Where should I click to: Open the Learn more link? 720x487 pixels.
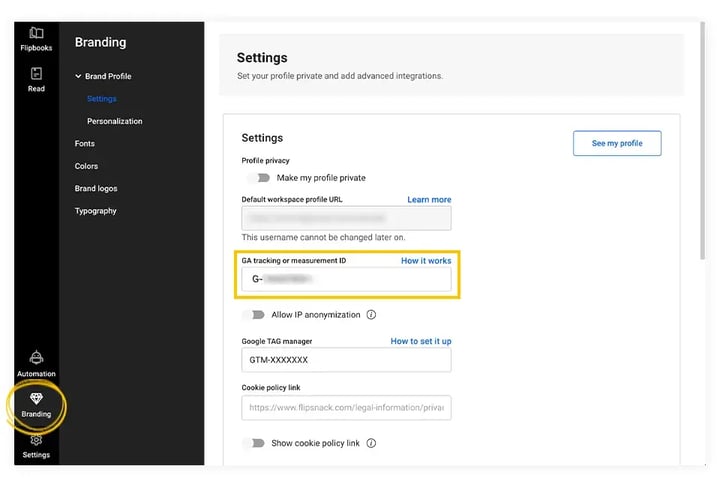click(429, 200)
